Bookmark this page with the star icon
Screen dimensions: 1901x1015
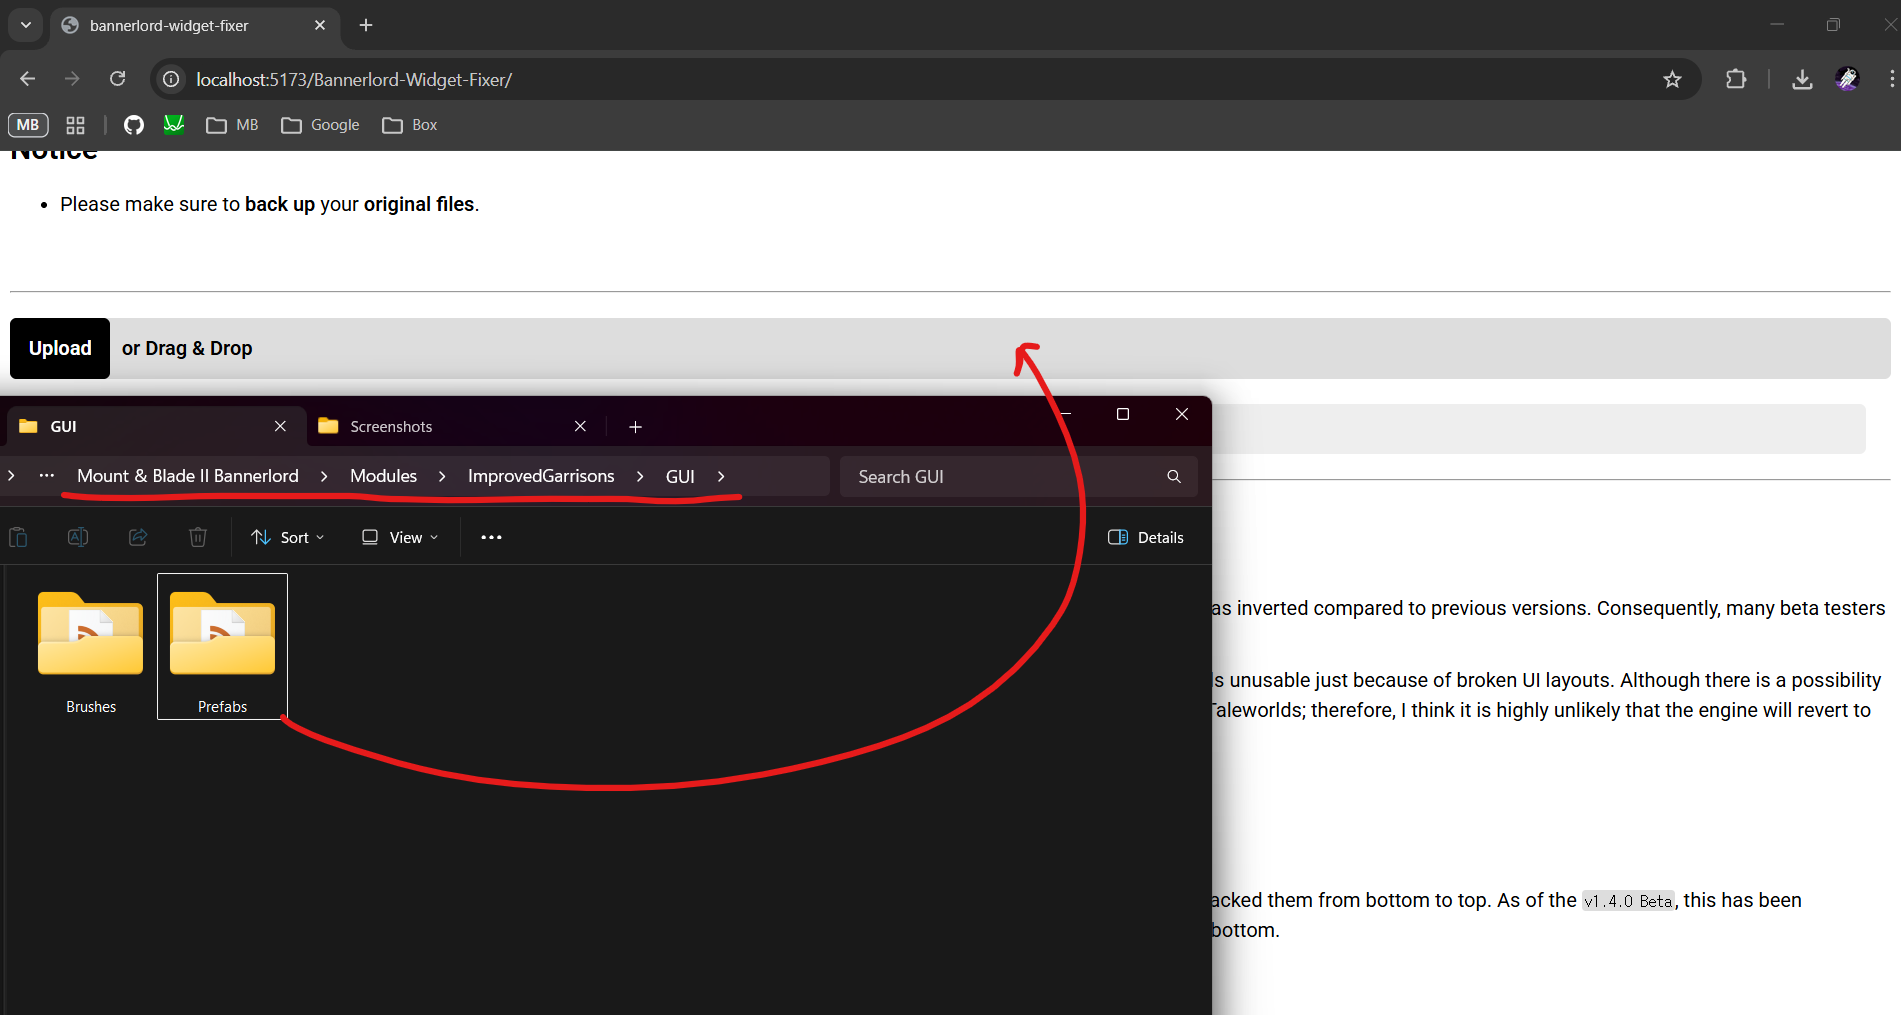[1672, 79]
